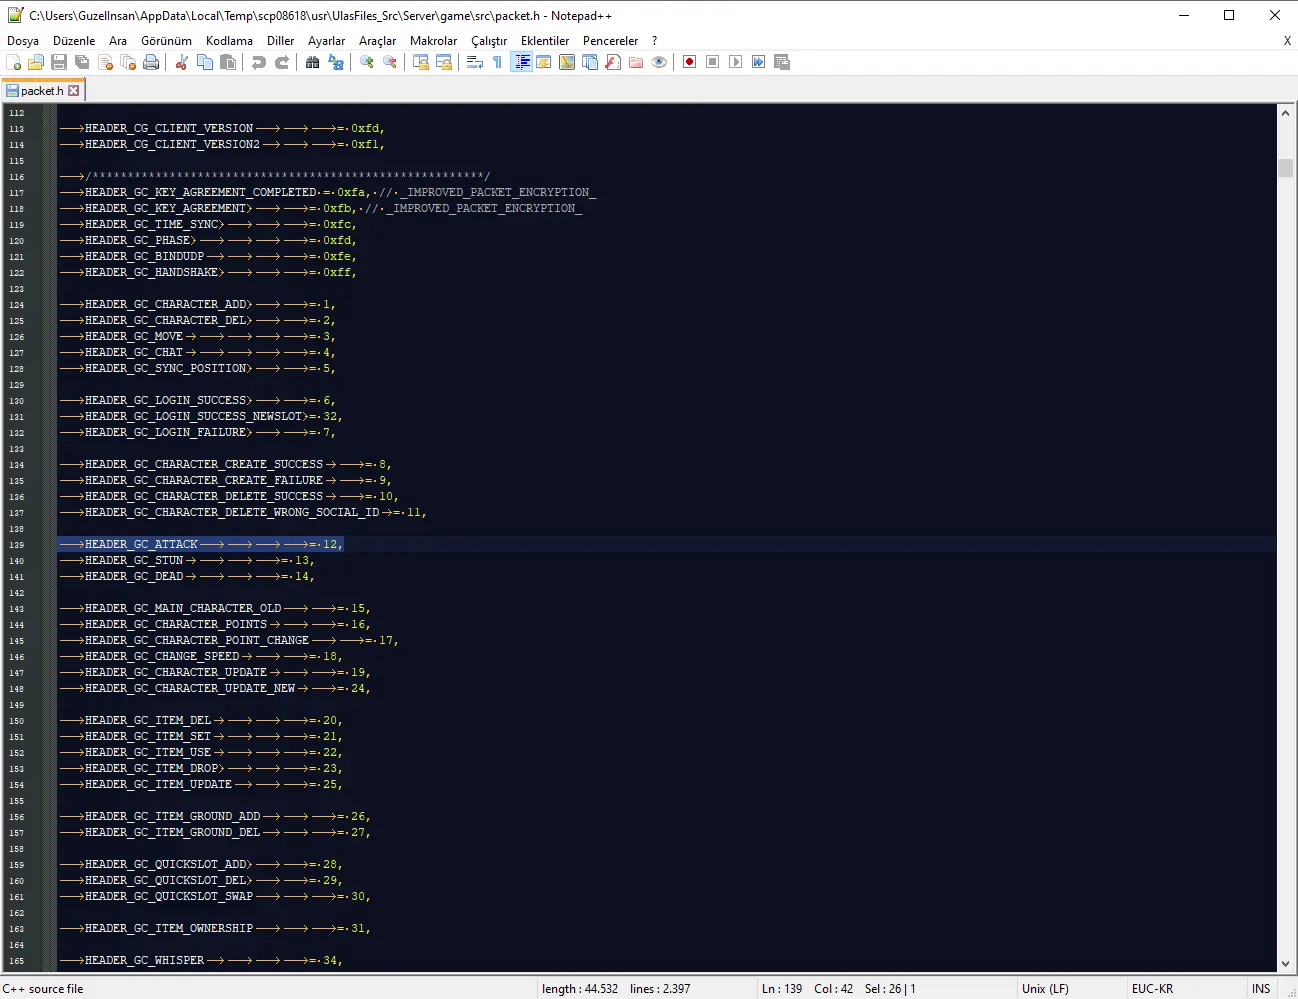Open the Eklentiler menu
This screenshot has width=1298, height=999.
[544, 41]
